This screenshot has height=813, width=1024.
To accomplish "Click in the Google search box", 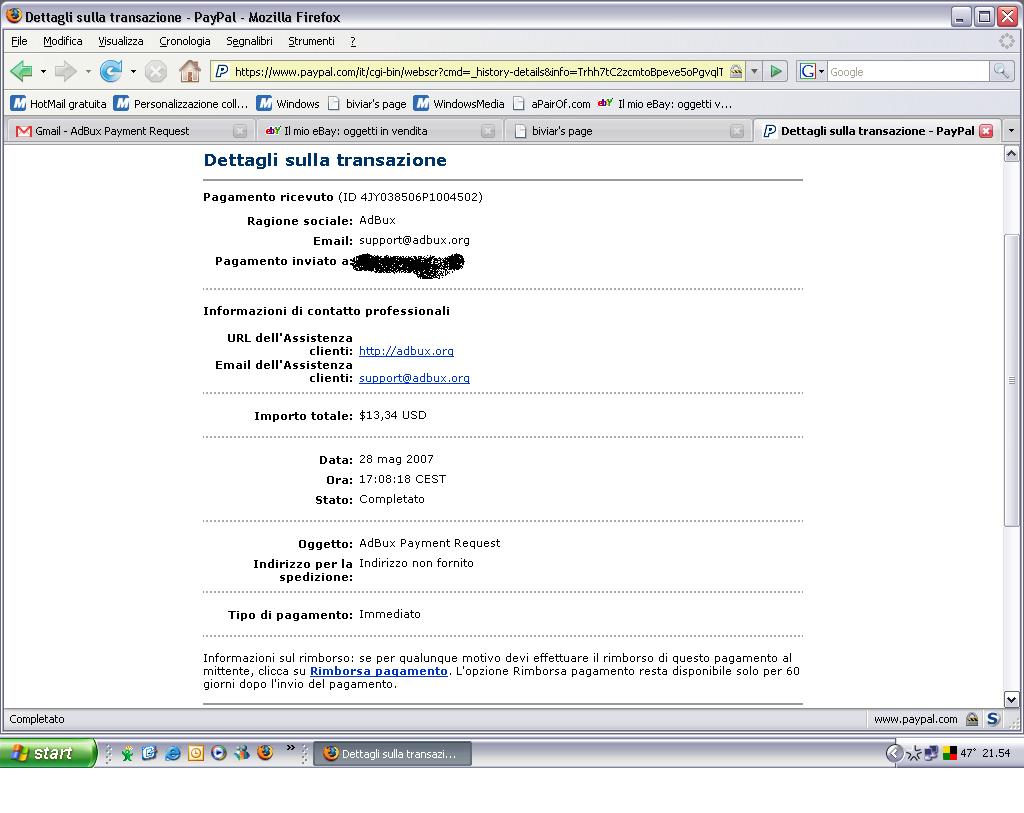I will coord(908,71).
